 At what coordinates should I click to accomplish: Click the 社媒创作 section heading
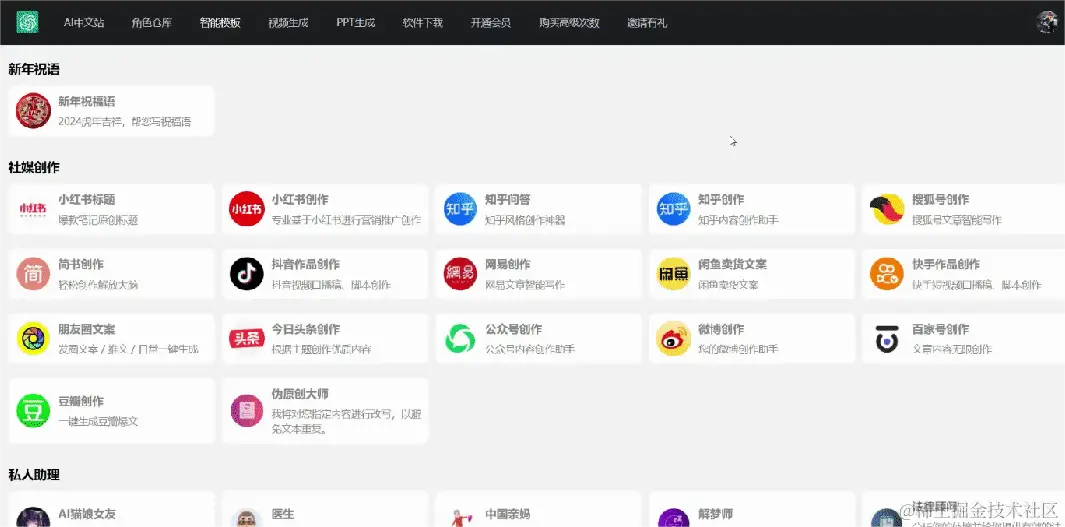coord(34,167)
